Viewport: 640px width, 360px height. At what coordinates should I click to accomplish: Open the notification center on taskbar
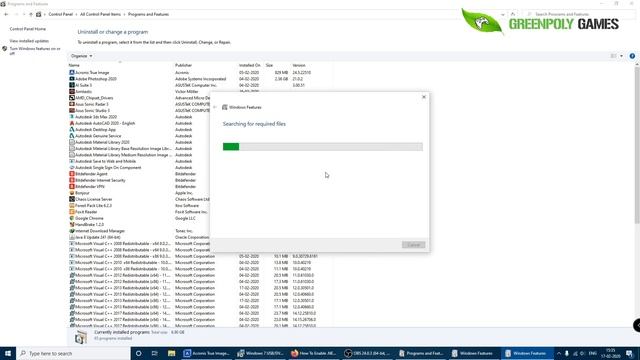point(629,353)
